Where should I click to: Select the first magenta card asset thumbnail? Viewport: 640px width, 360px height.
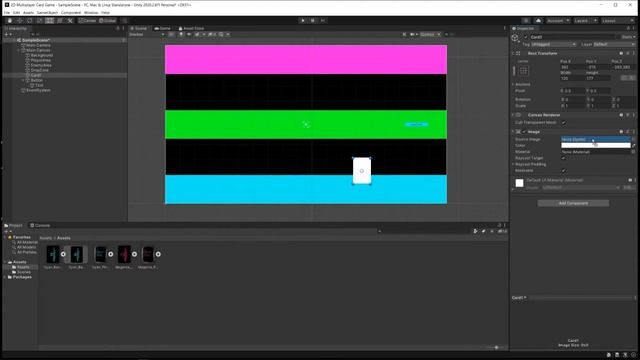pyautogui.click(x=124, y=254)
